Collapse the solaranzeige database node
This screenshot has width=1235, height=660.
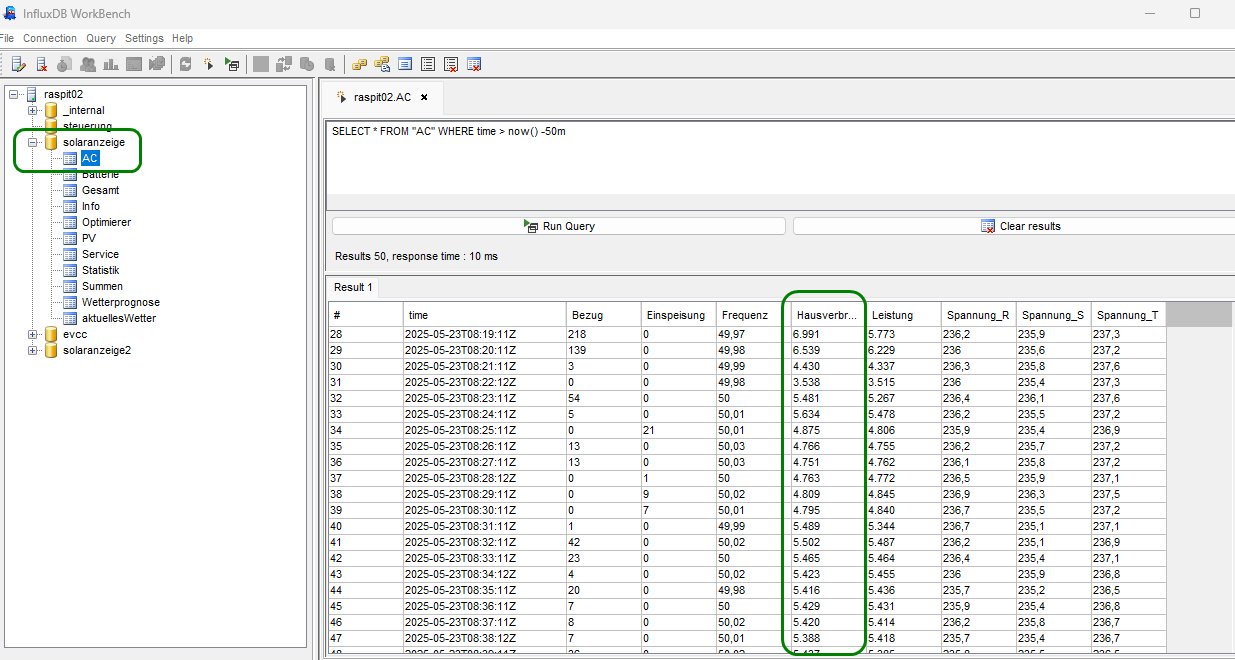point(32,142)
